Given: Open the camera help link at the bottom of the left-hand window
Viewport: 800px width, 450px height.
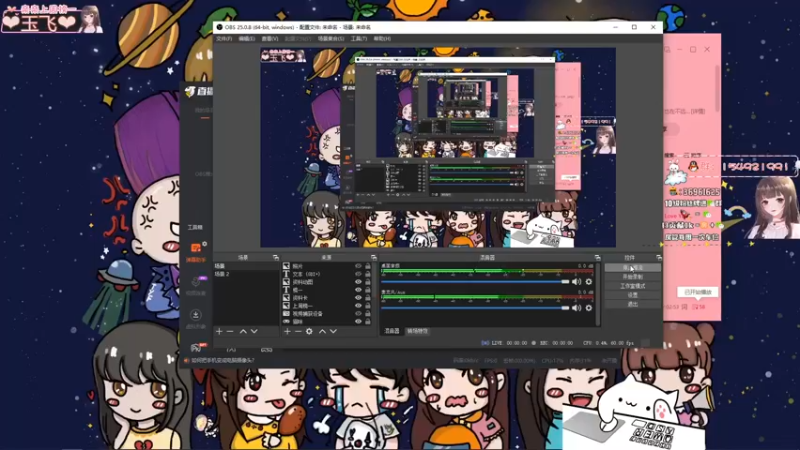Looking at the screenshot, I should pos(222,360).
